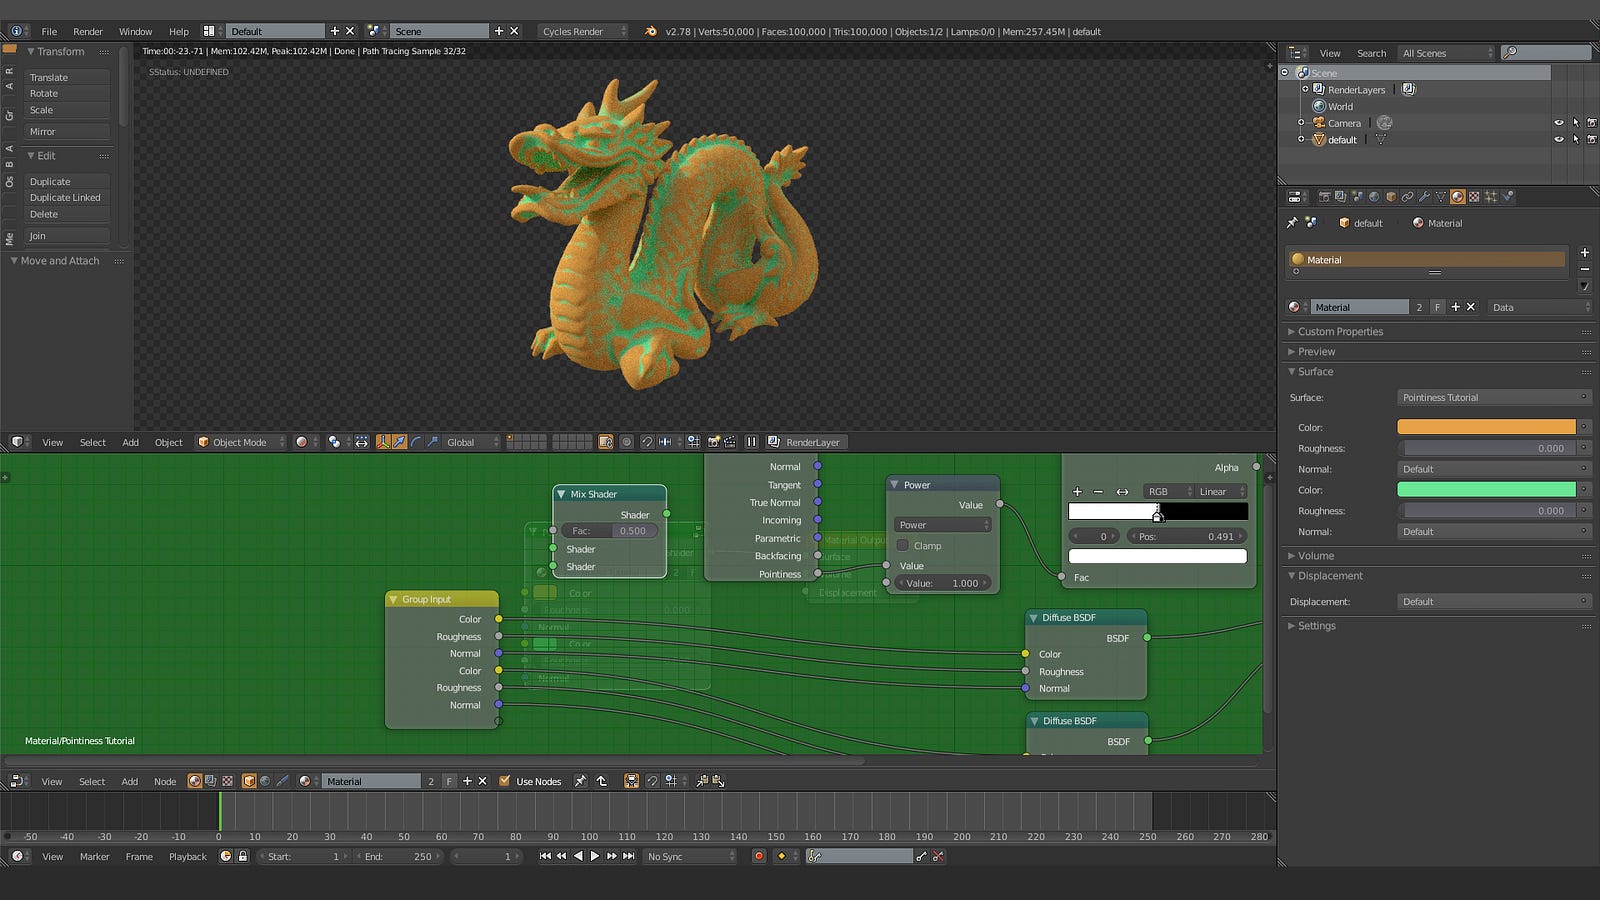Open the Linear interpolation dropdown on color ramp

point(1221,491)
